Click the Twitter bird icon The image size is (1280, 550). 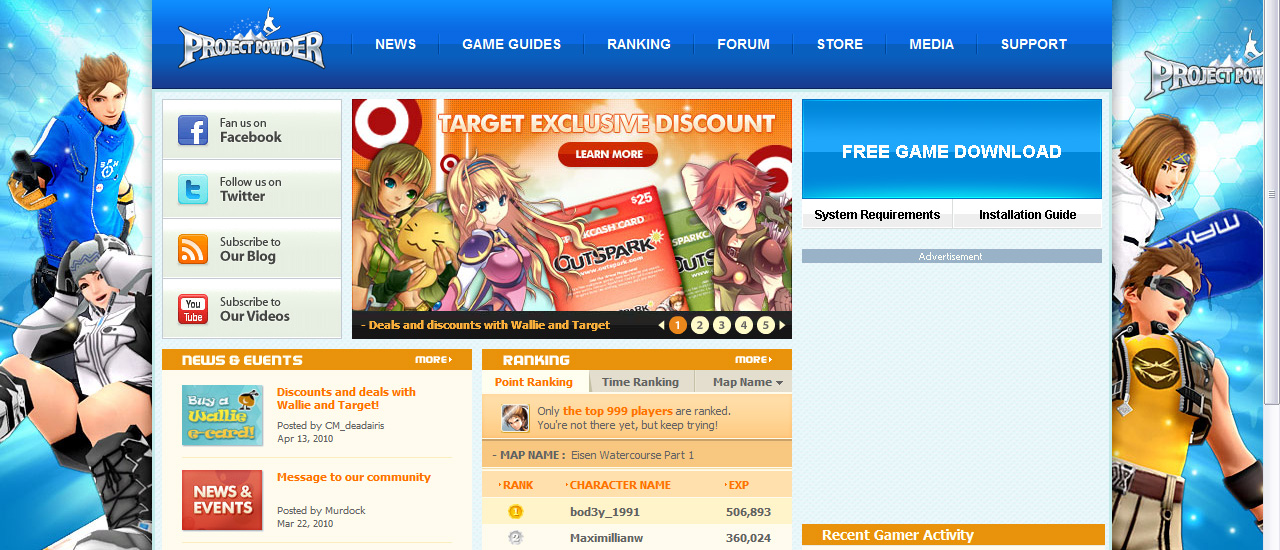click(193, 189)
